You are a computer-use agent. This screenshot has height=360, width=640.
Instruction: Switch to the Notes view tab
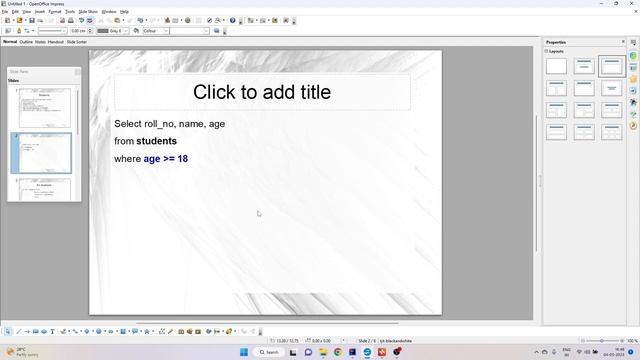coord(40,42)
